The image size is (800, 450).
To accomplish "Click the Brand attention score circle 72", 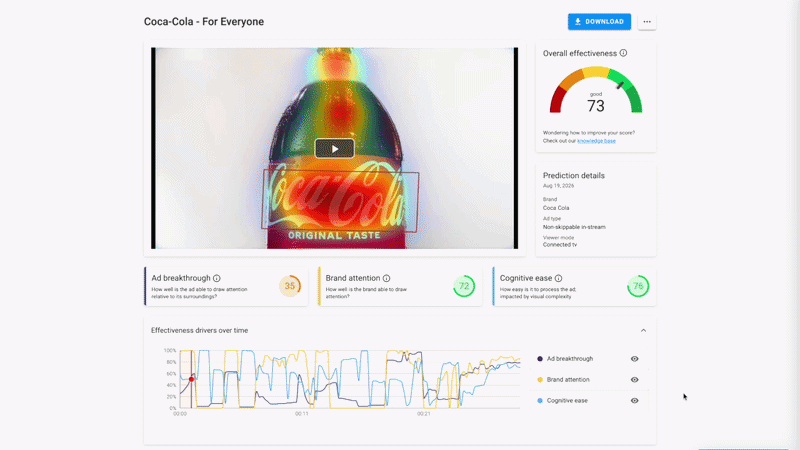I will pos(464,286).
